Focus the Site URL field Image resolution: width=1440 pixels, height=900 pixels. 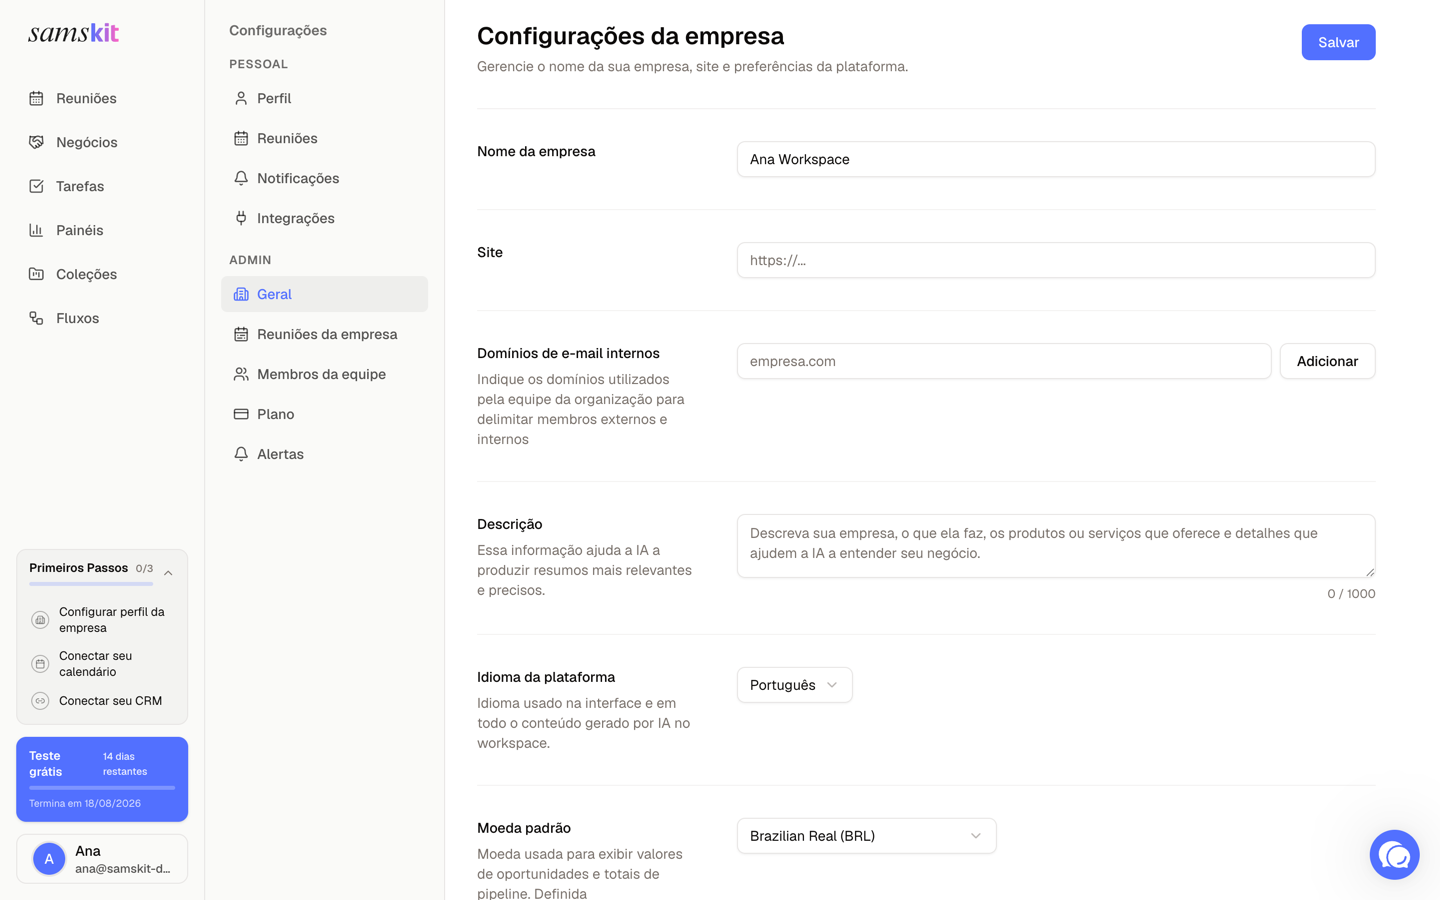pos(1056,260)
